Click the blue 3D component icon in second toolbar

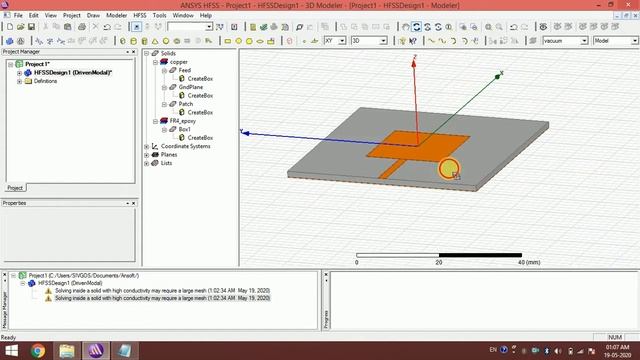pyautogui.click(x=9, y=41)
